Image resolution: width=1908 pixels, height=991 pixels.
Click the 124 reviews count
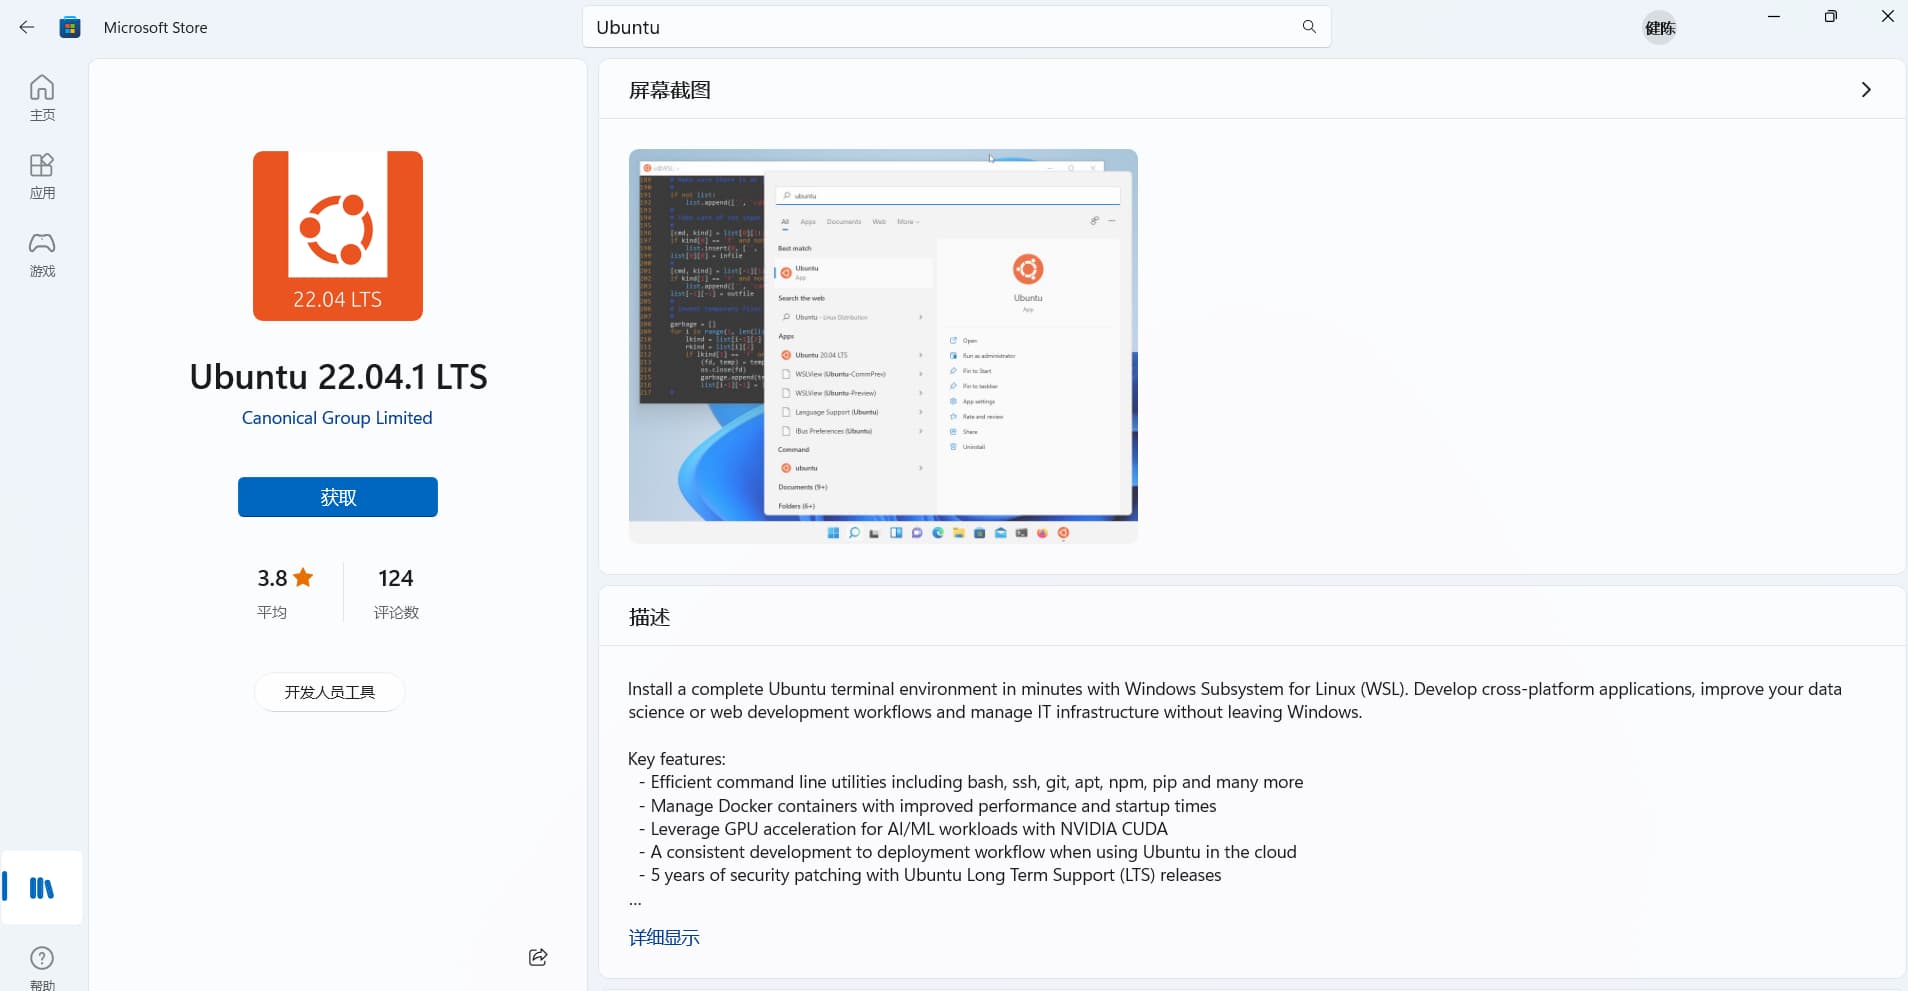click(396, 578)
